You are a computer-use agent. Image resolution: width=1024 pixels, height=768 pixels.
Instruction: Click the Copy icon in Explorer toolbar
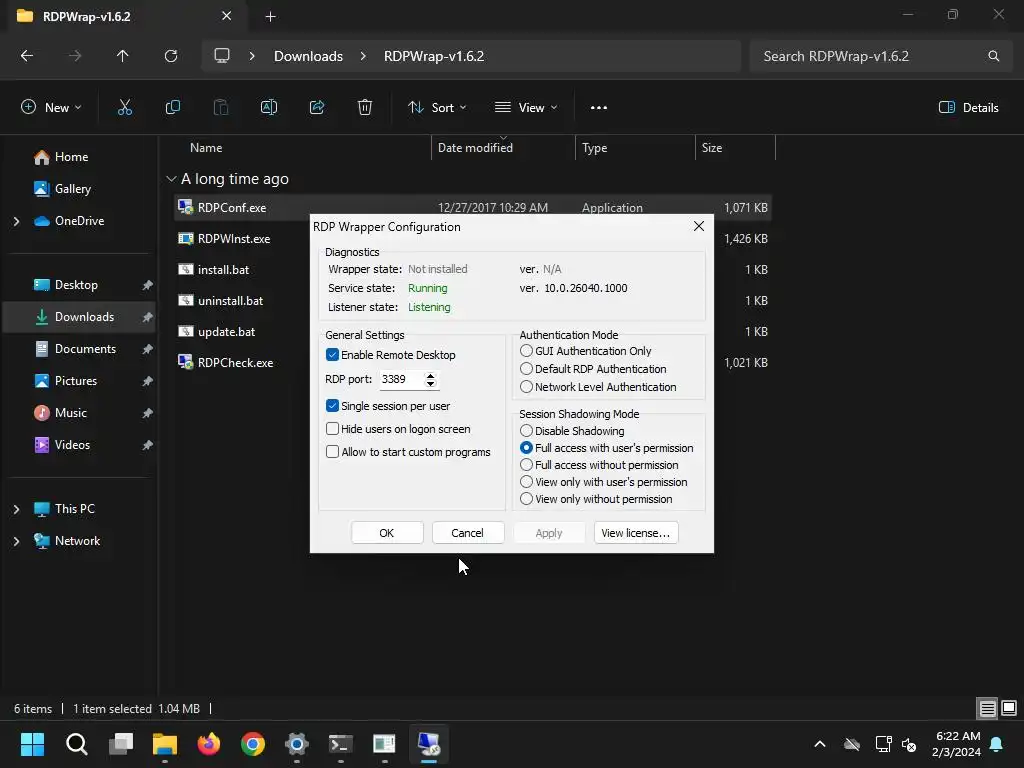click(x=172, y=108)
